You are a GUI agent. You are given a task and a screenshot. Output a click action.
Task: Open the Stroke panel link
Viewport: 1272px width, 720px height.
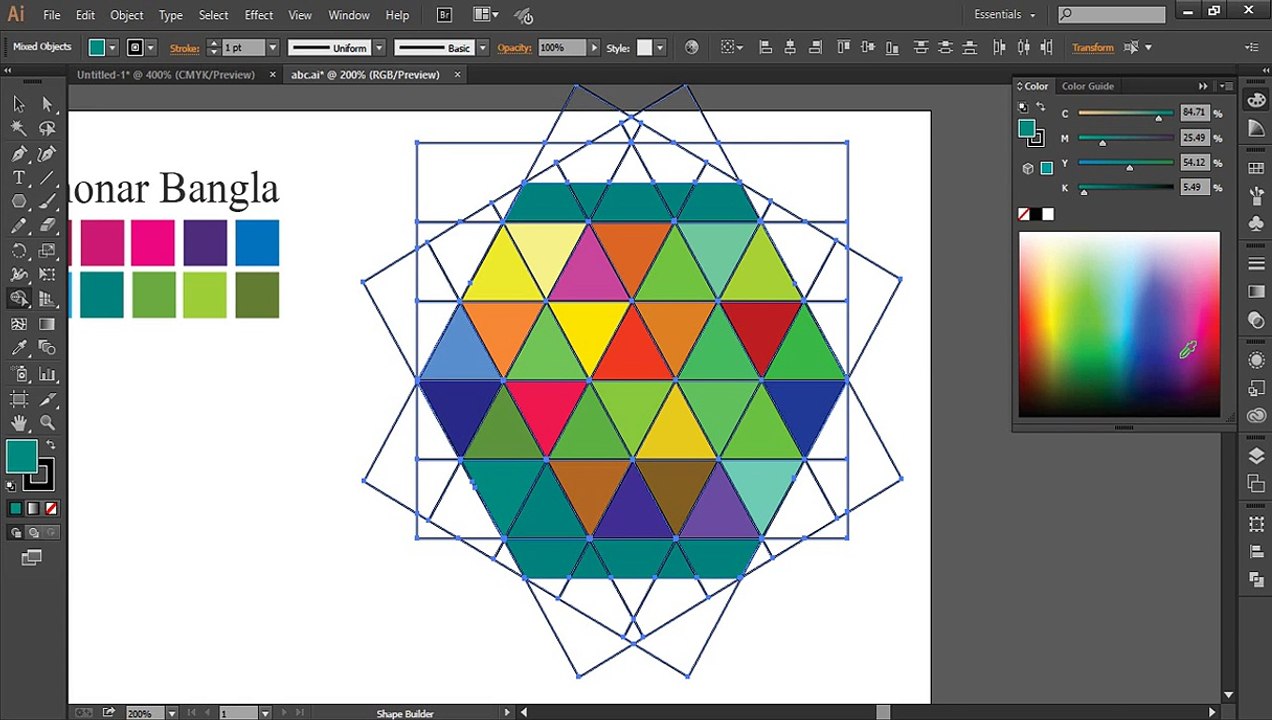tap(184, 48)
